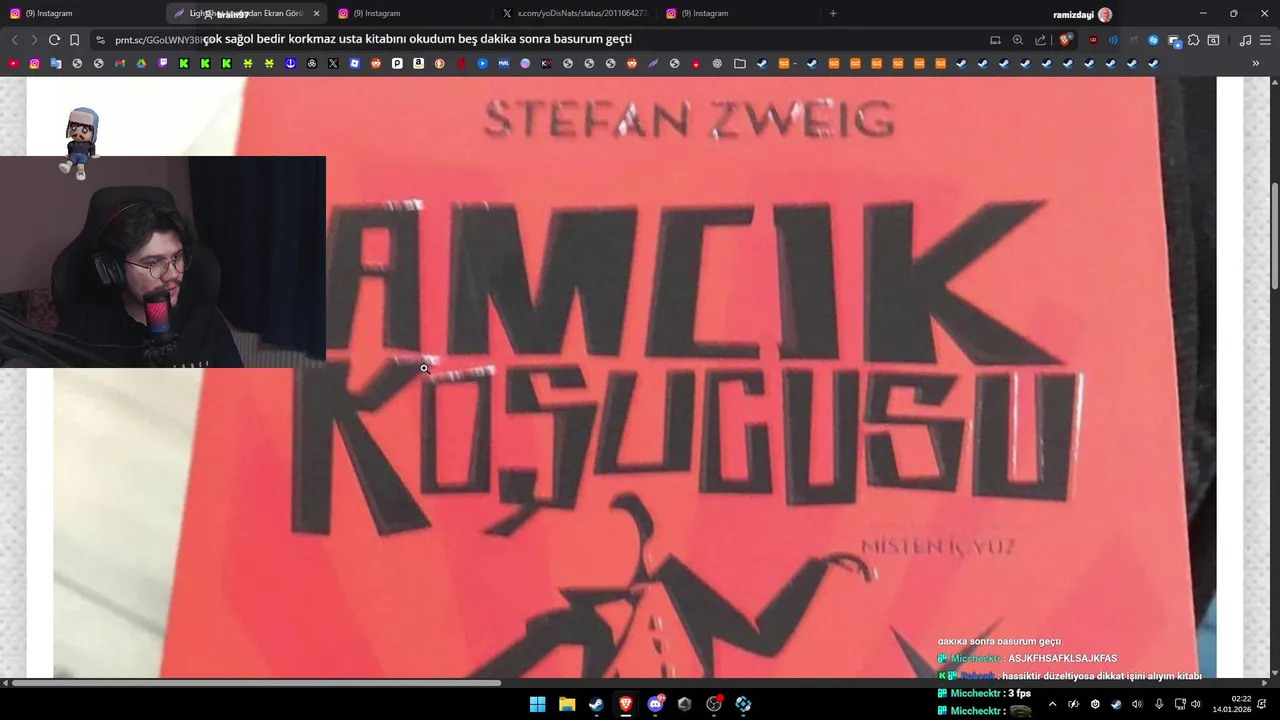Screen dimensions: 1280x720
Task: Open the bookmarks folder icon
Action: point(739,63)
